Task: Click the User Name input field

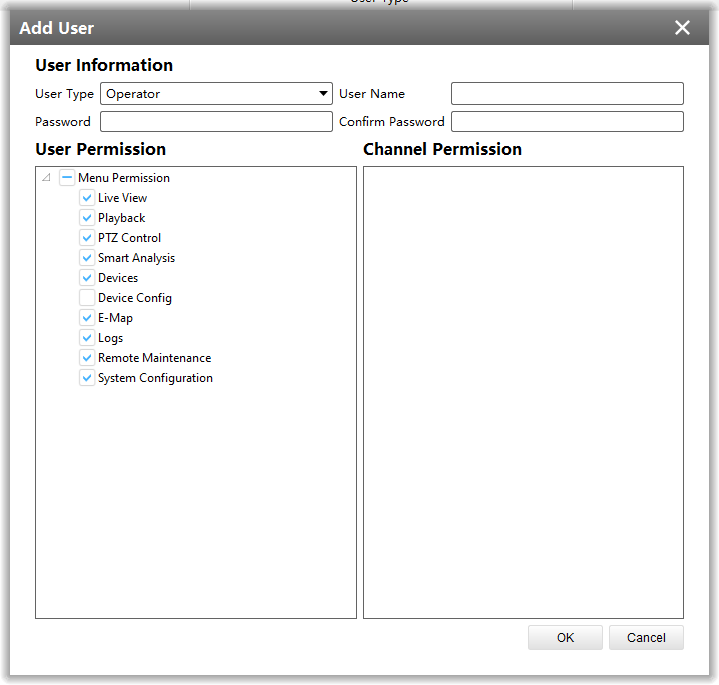Action: click(x=567, y=94)
